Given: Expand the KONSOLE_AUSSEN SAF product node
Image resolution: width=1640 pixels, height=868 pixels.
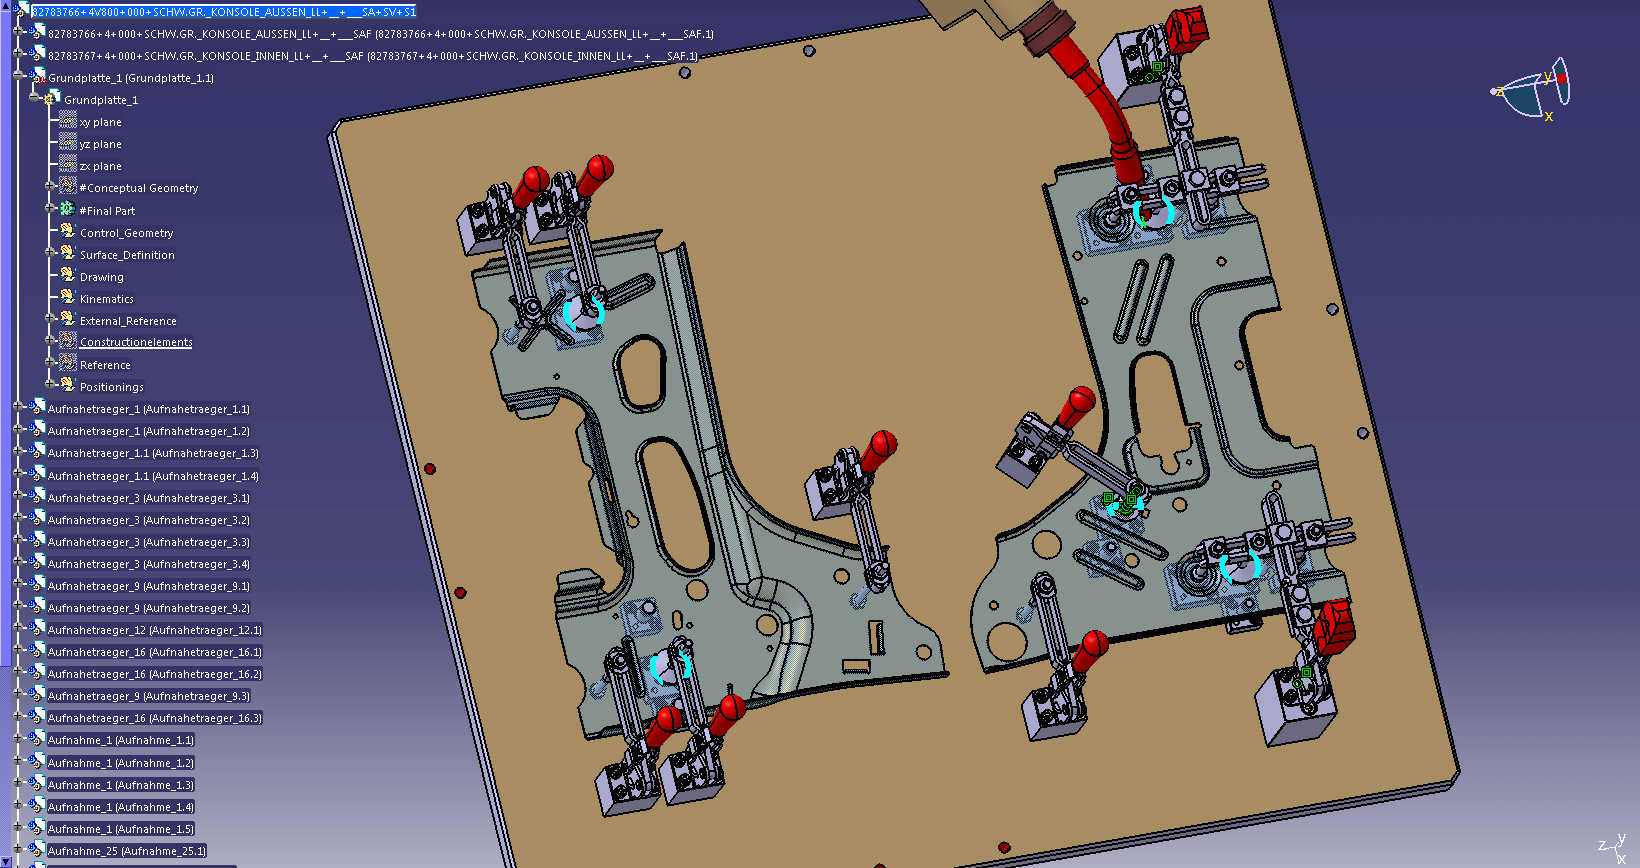Looking at the screenshot, I should pos(18,33).
